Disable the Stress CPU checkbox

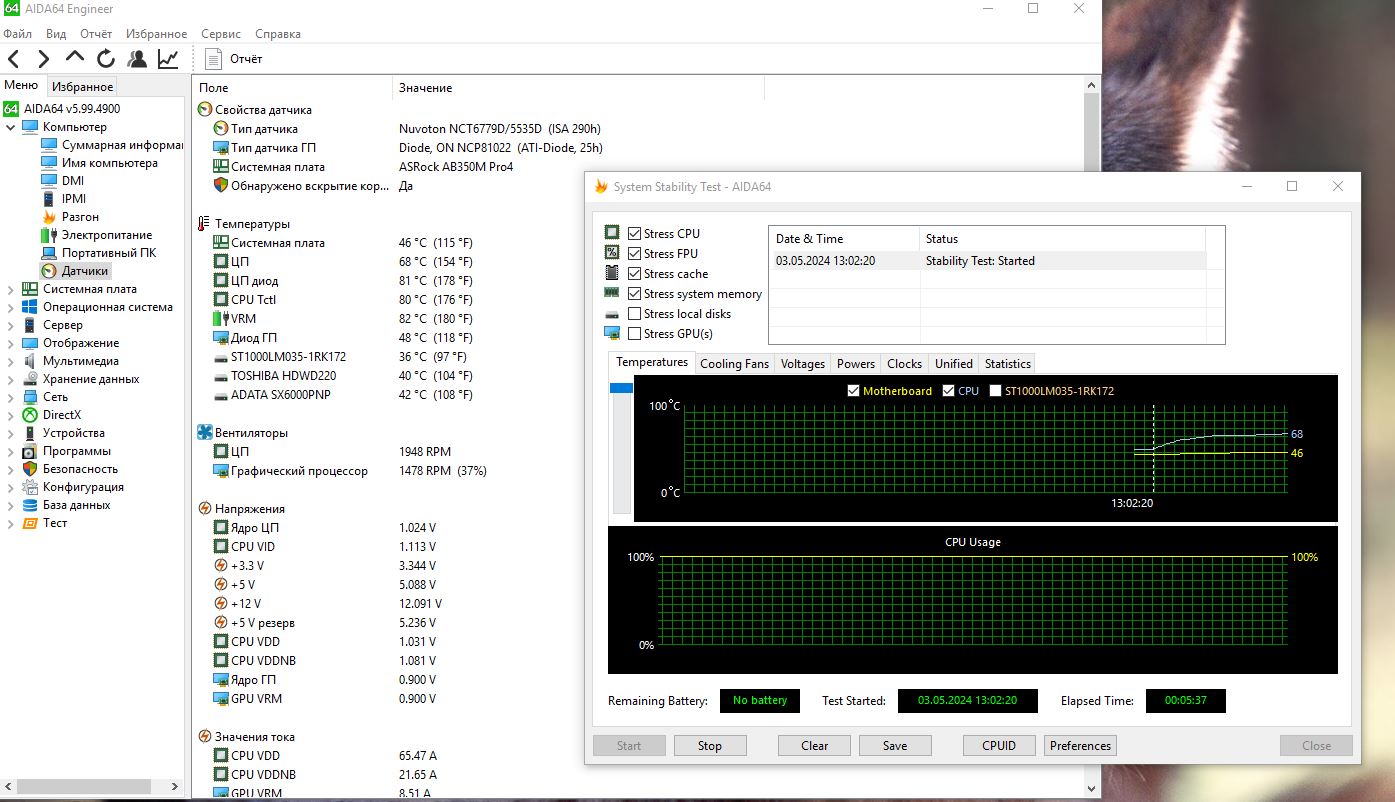point(634,234)
